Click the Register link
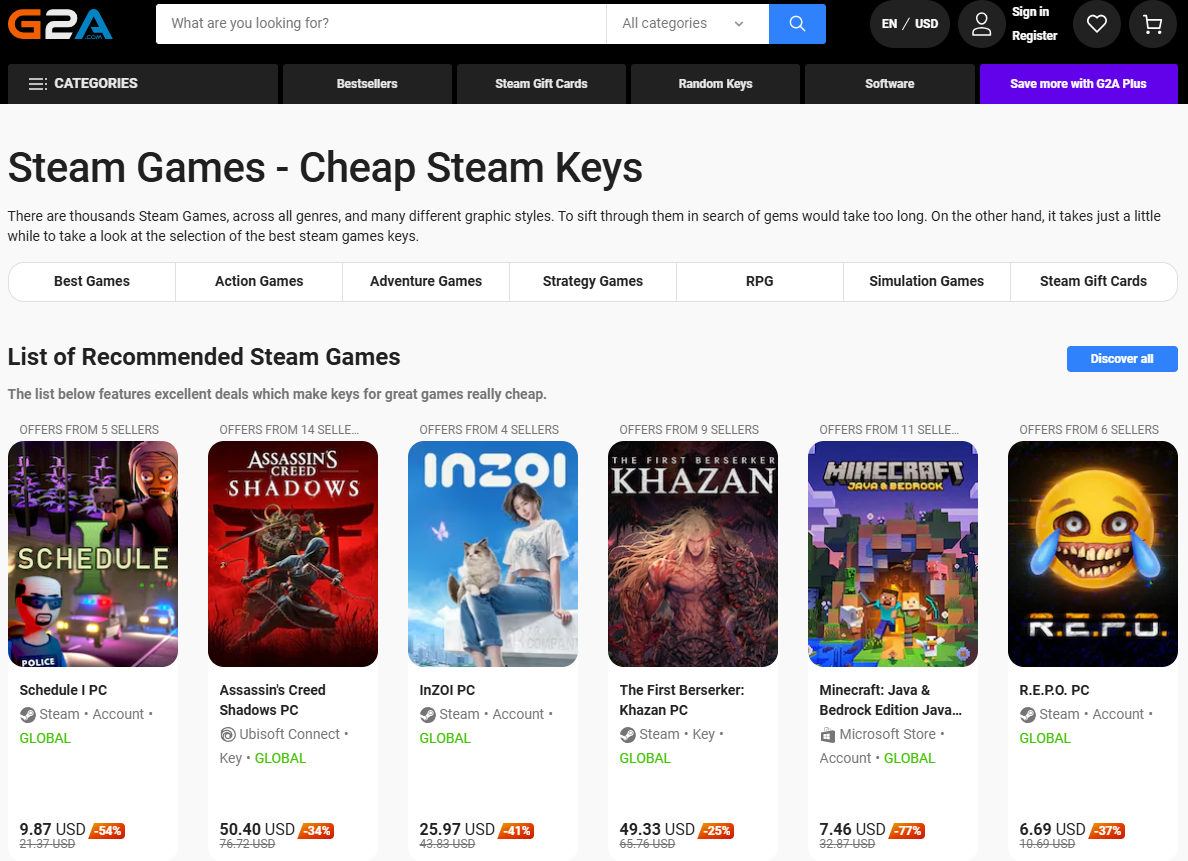This screenshot has height=861, width=1188. [1034, 36]
